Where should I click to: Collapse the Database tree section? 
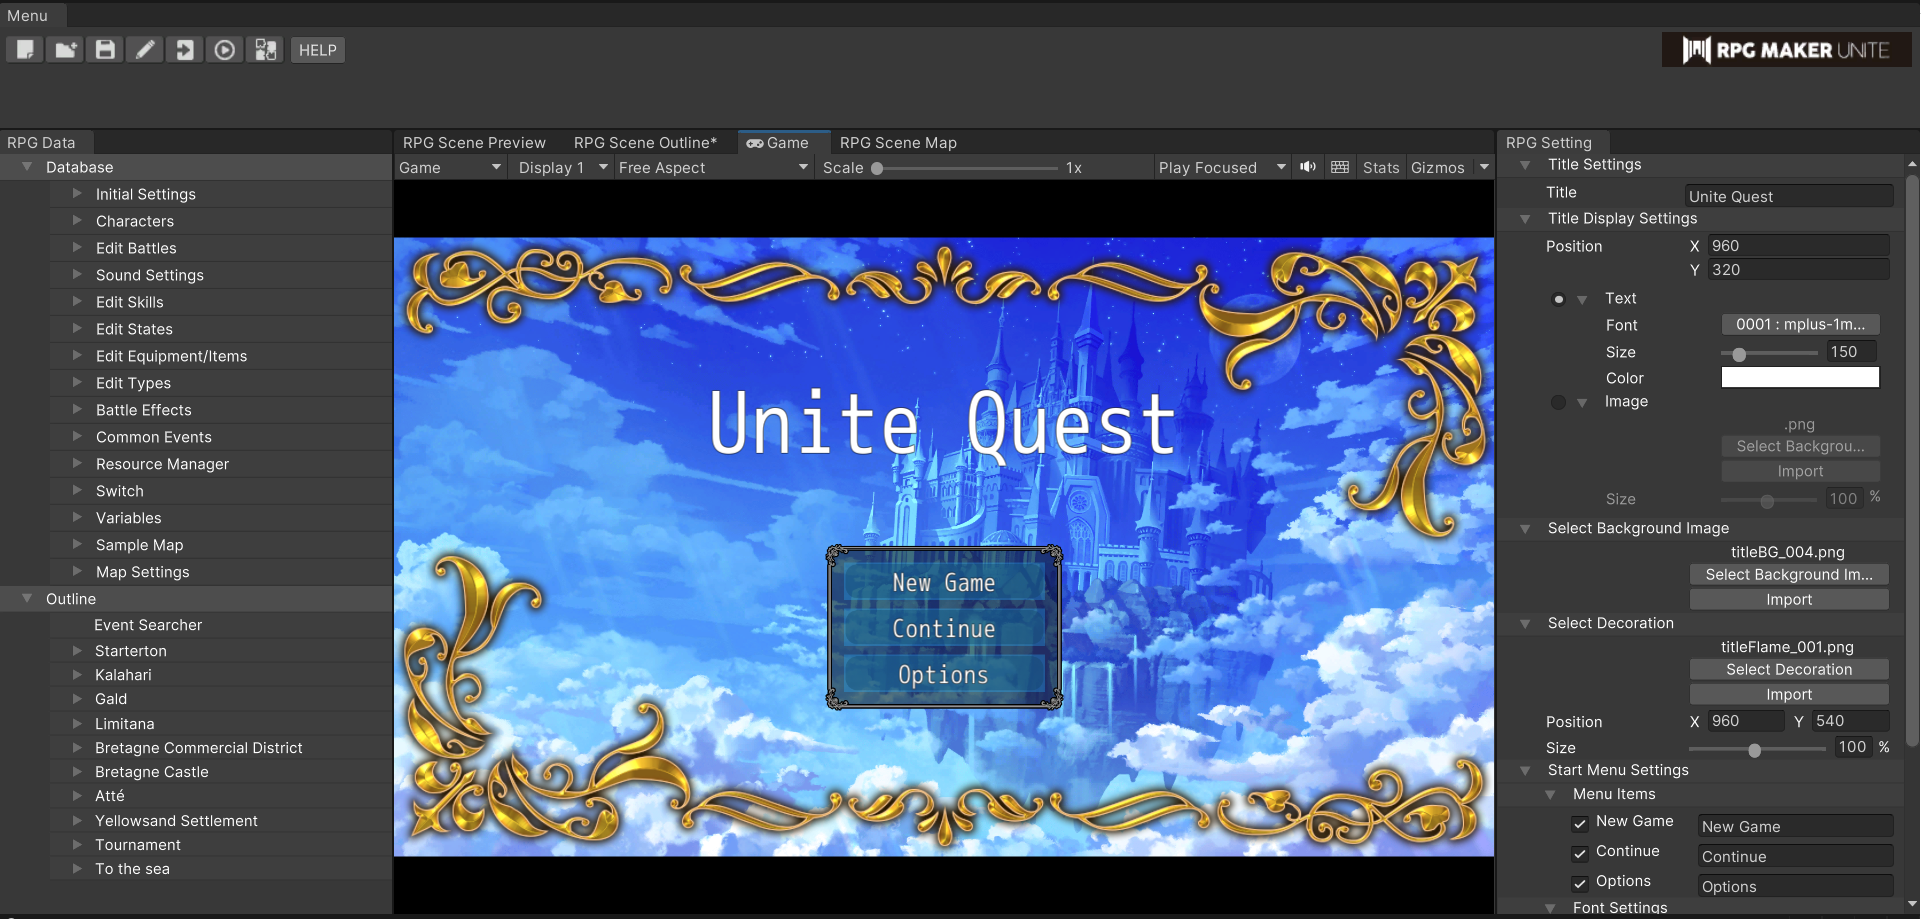(27, 167)
